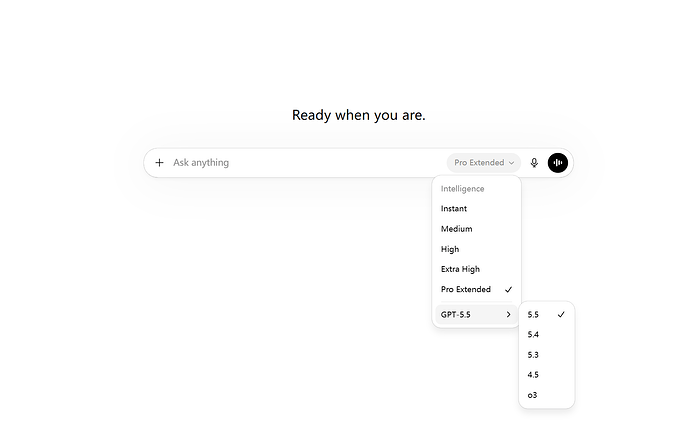The height and width of the screenshot is (438, 690).
Task: Click the checkmark beside Pro Extended
Action: coord(508,290)
